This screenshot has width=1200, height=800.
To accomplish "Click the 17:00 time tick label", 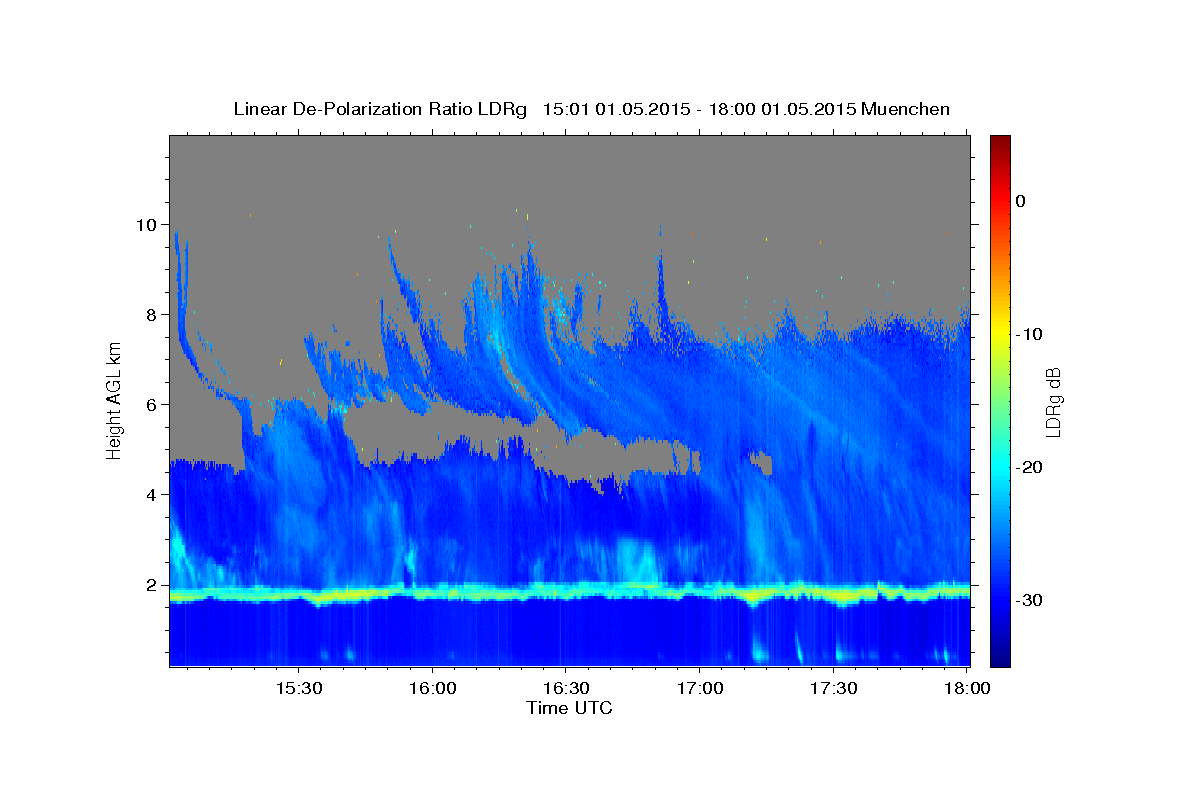I will pyautogui.click(x=699, y=689).
